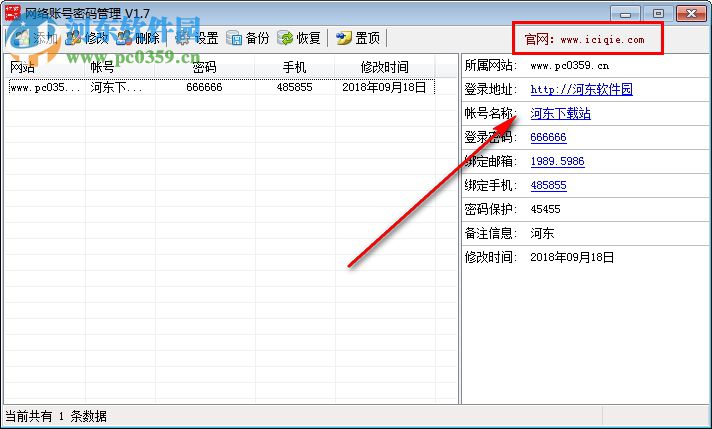Click bound phone link 485855
This screenshot has width=712, height=429.
(x=548, y=185)
